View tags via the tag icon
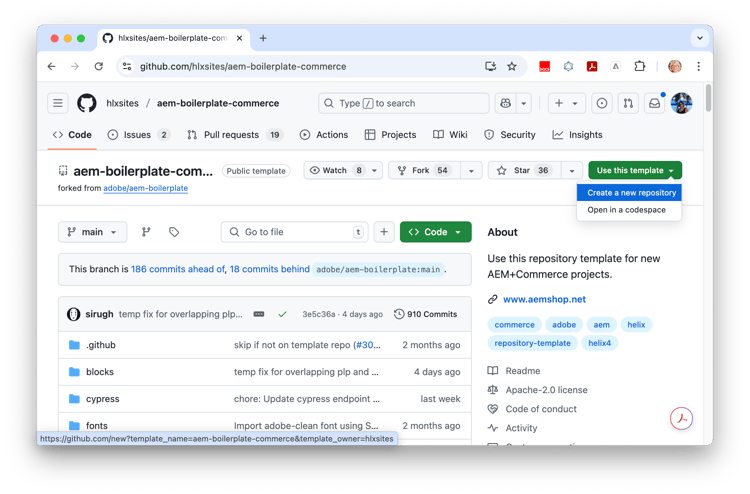Image resolution: width=750 pixels, height=494 pixels. point(174,232)
